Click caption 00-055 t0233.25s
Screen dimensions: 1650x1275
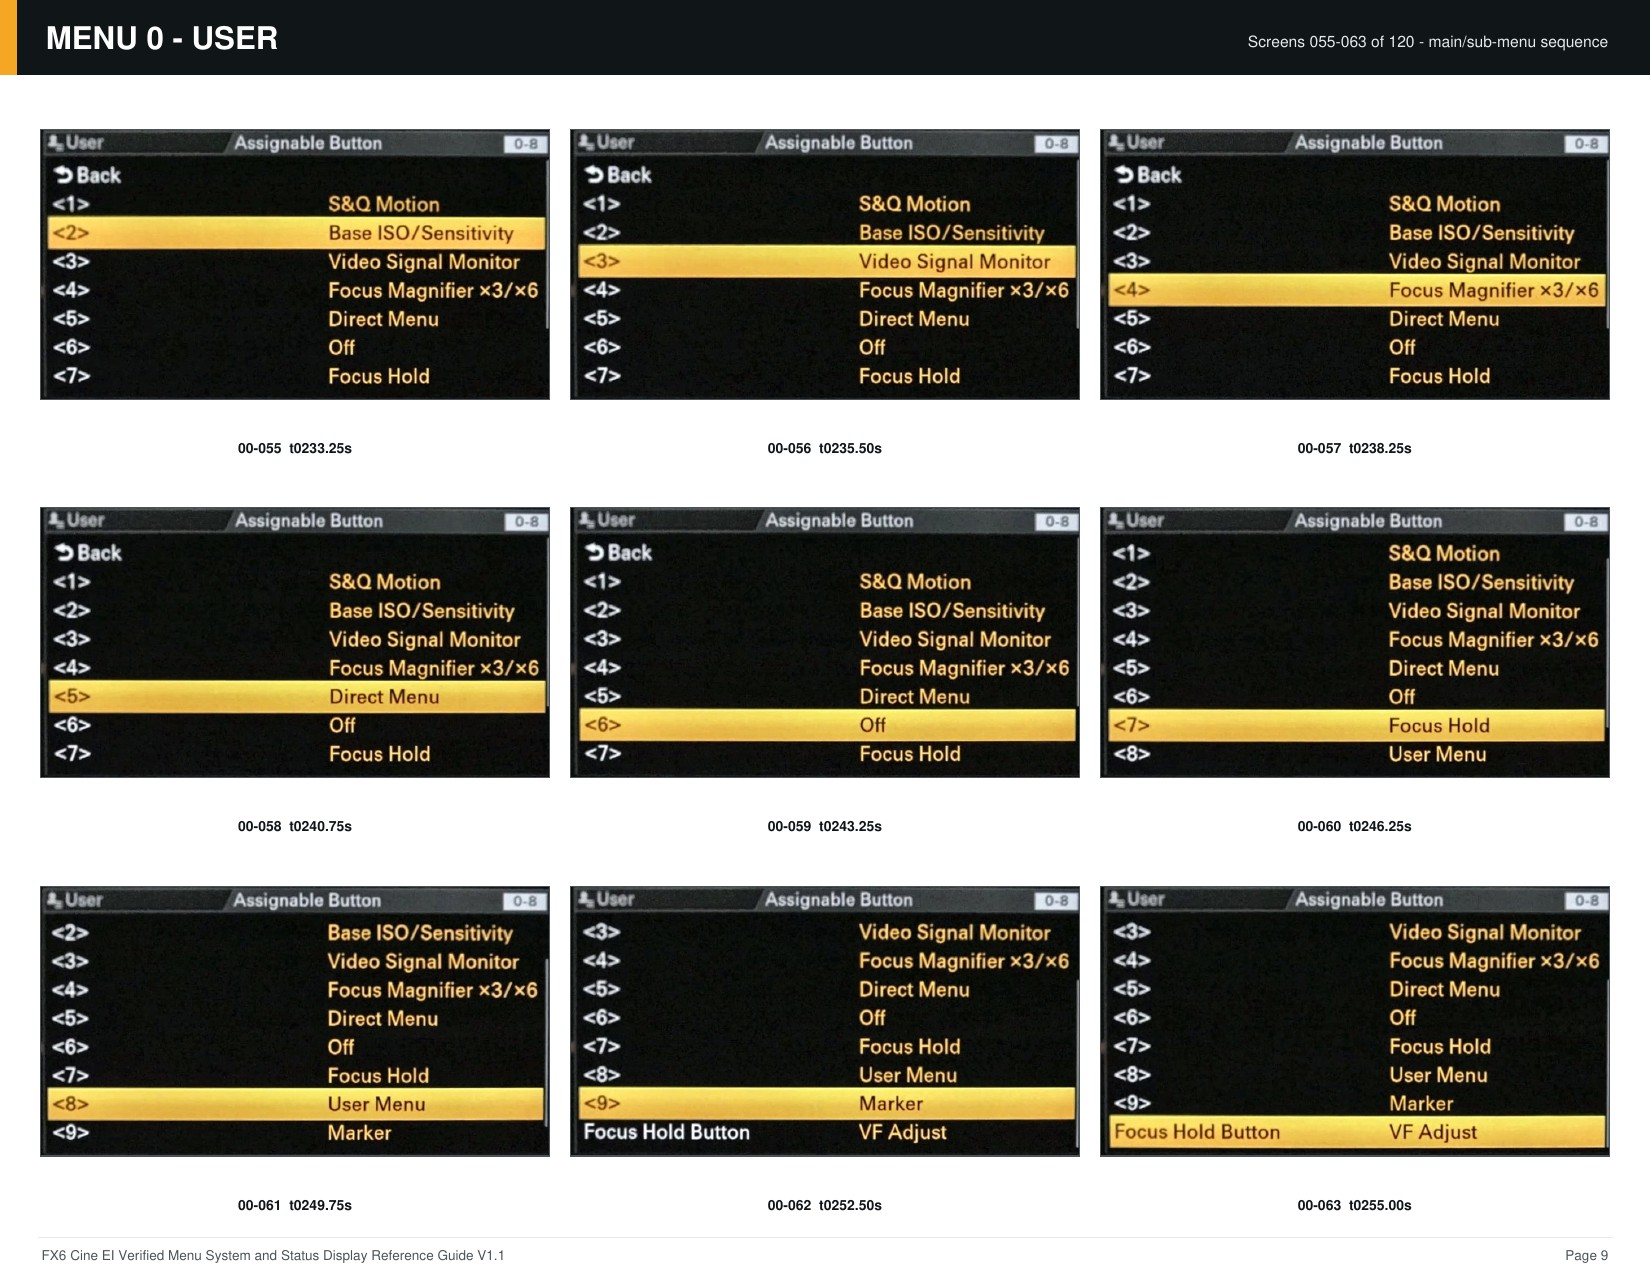click(295, 448)
